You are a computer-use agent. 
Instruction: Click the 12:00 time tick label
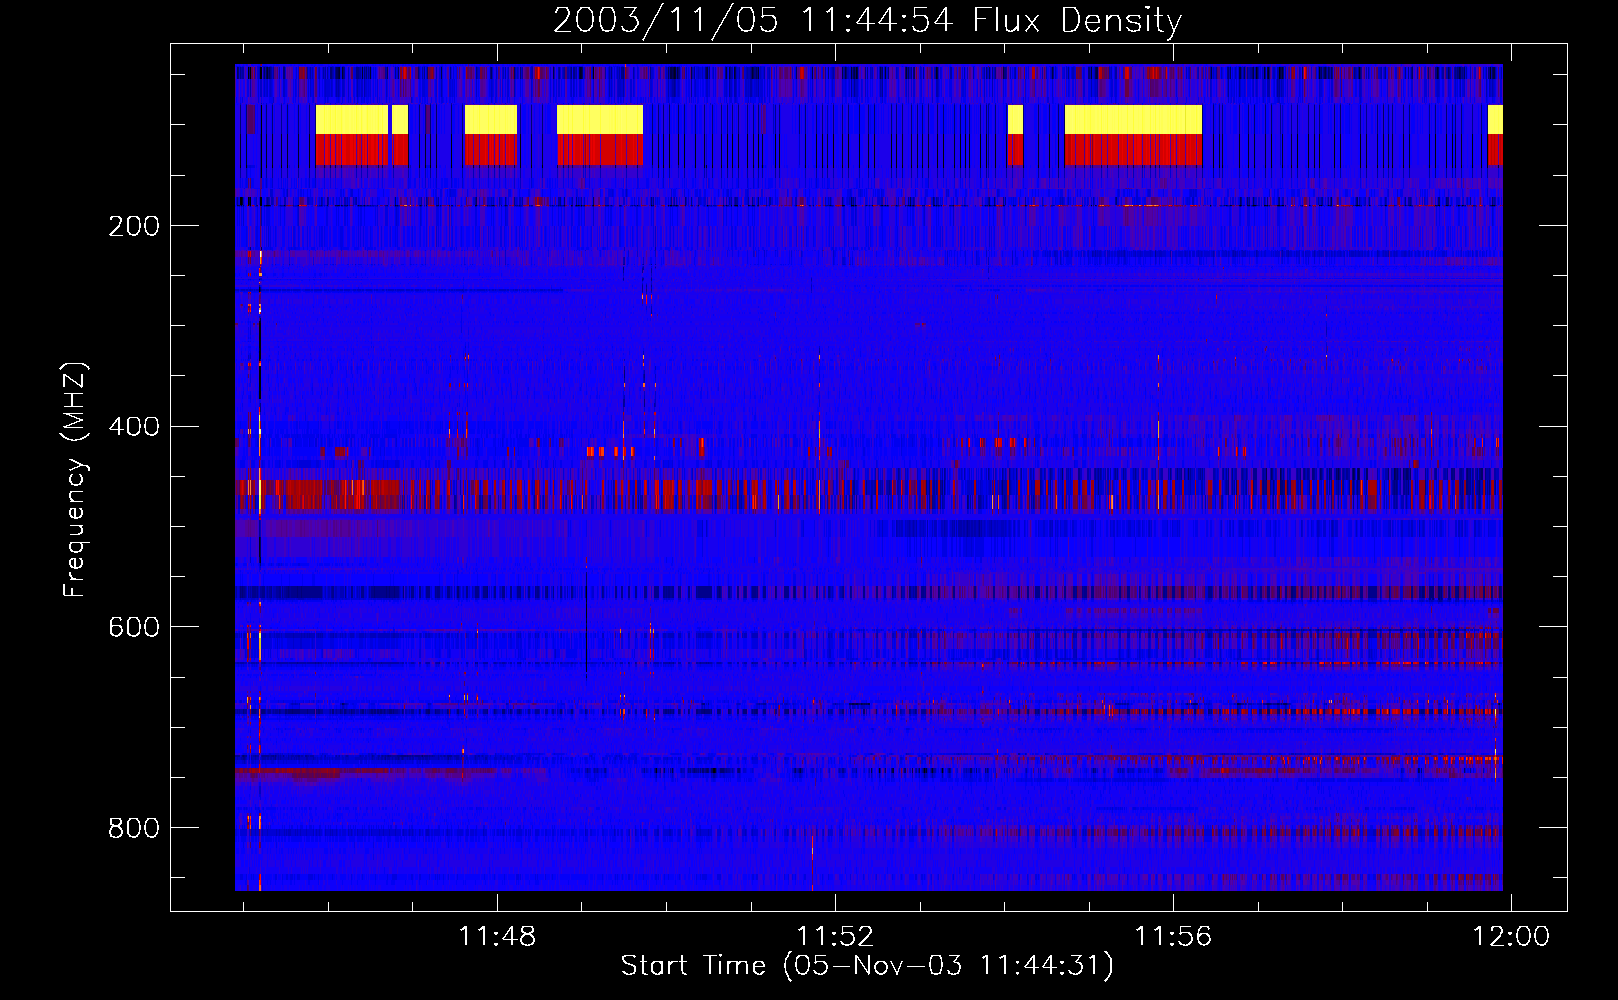coord(1510,936)
